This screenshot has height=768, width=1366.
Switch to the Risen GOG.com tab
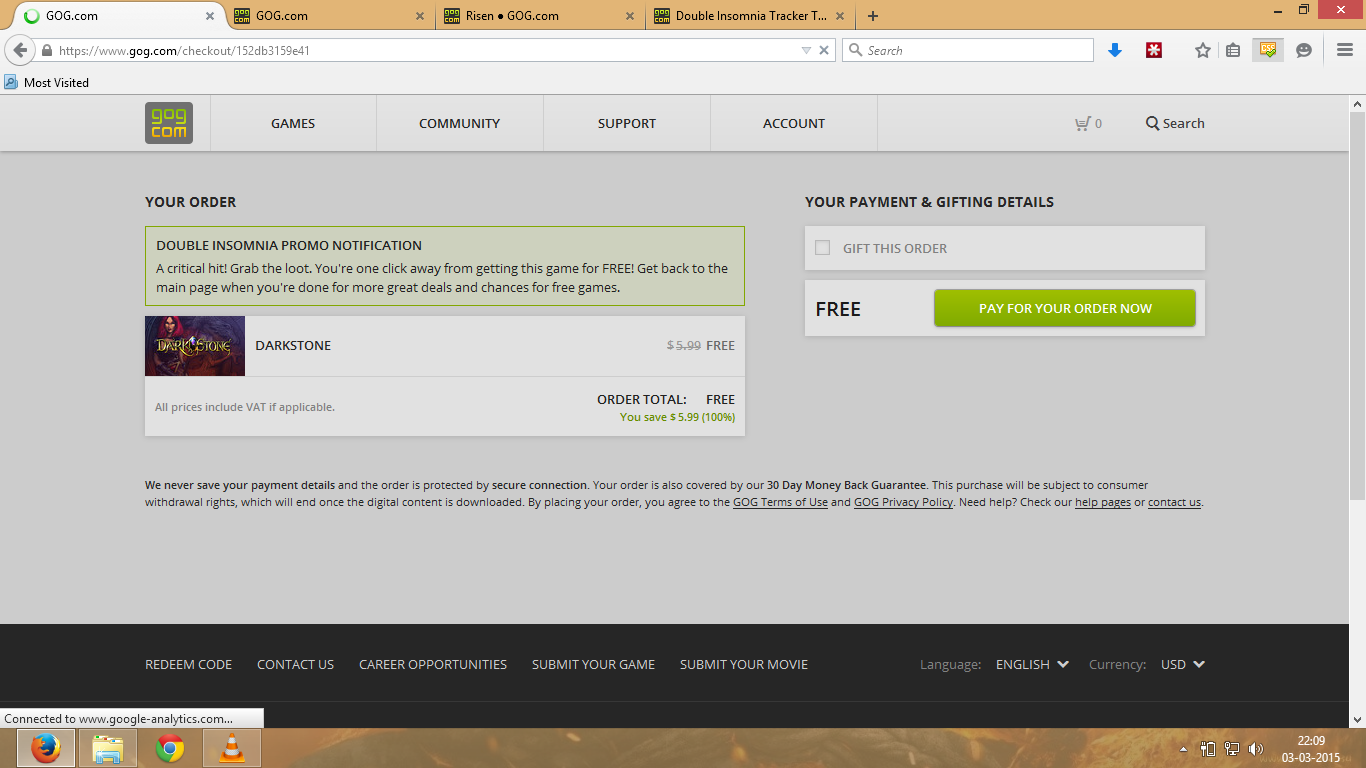(x=540, y=16)
